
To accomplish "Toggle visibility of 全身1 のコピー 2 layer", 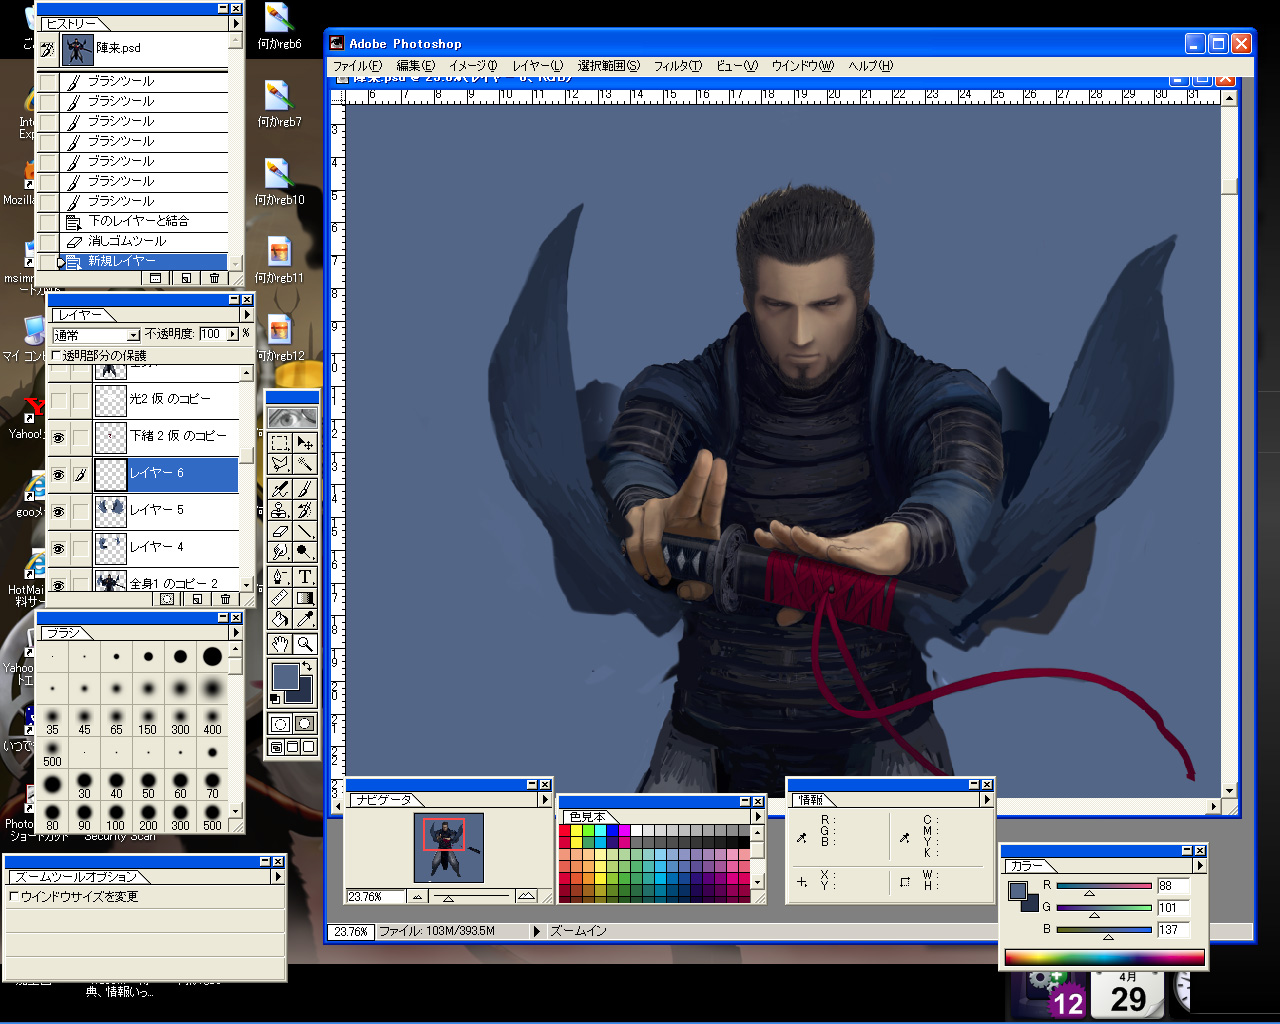I will 58,584.
